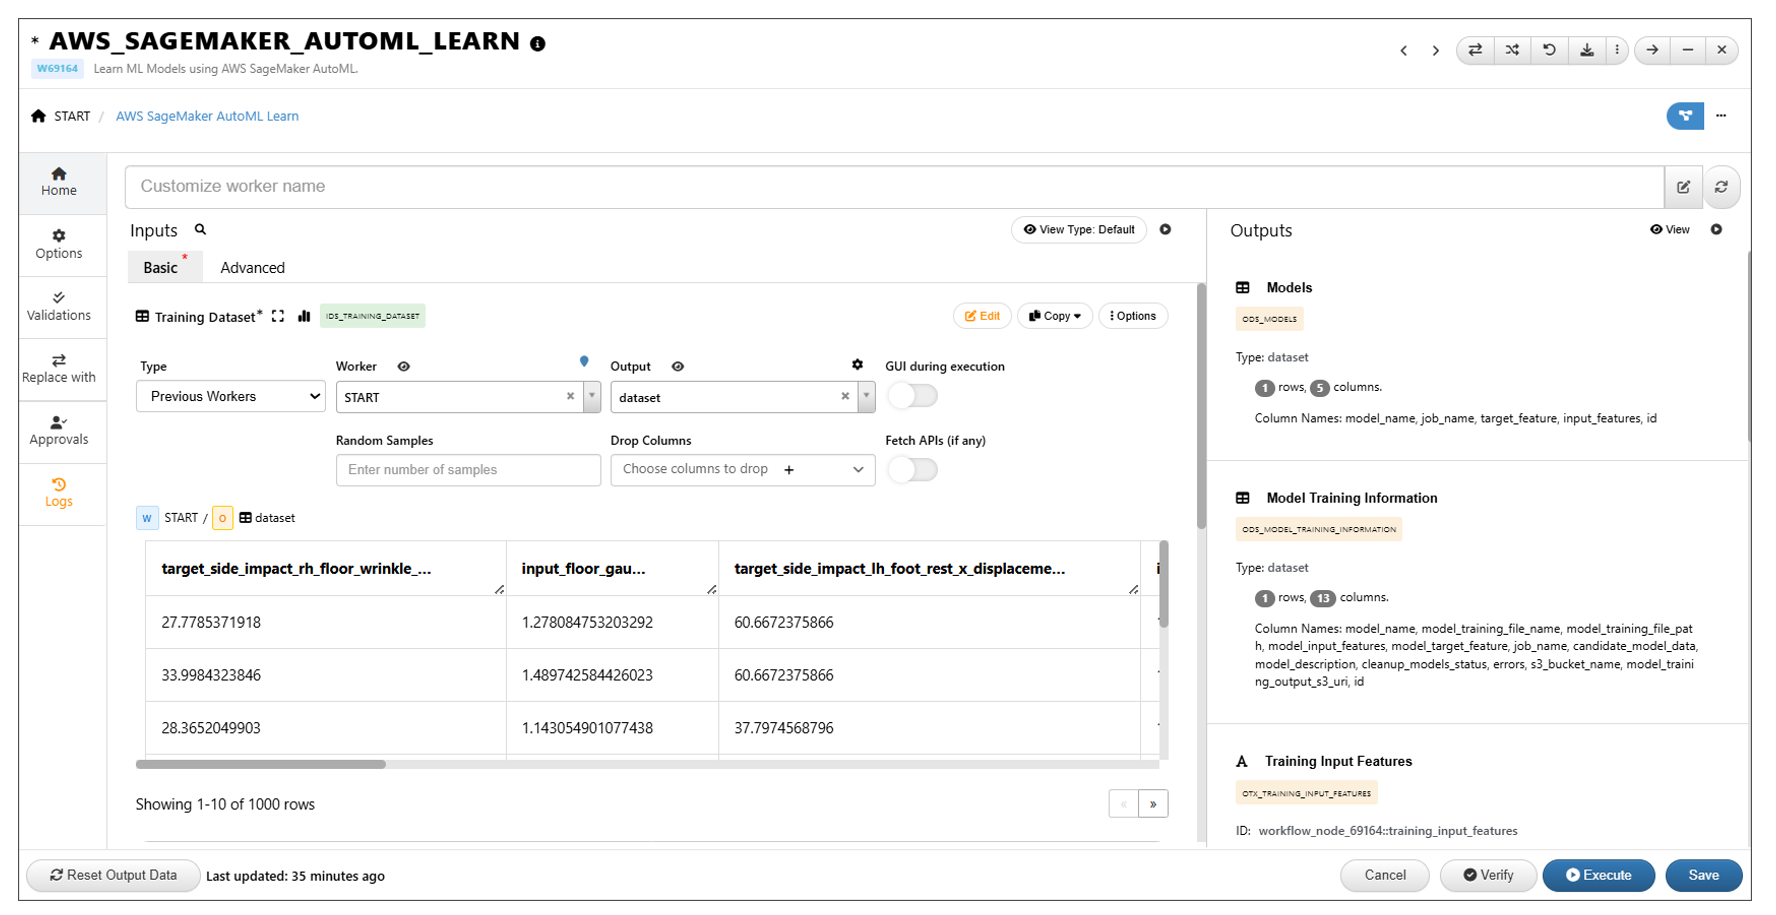Open the Logs sidebar panel
The height and width of the screenshot is (915, 1776).
tap(59, 493)
